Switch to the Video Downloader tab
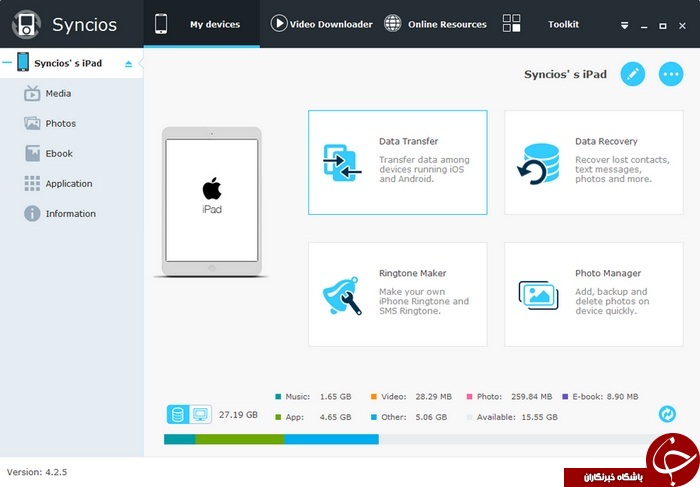This screenshot has height=487, width=700. [x=321, y=24]
